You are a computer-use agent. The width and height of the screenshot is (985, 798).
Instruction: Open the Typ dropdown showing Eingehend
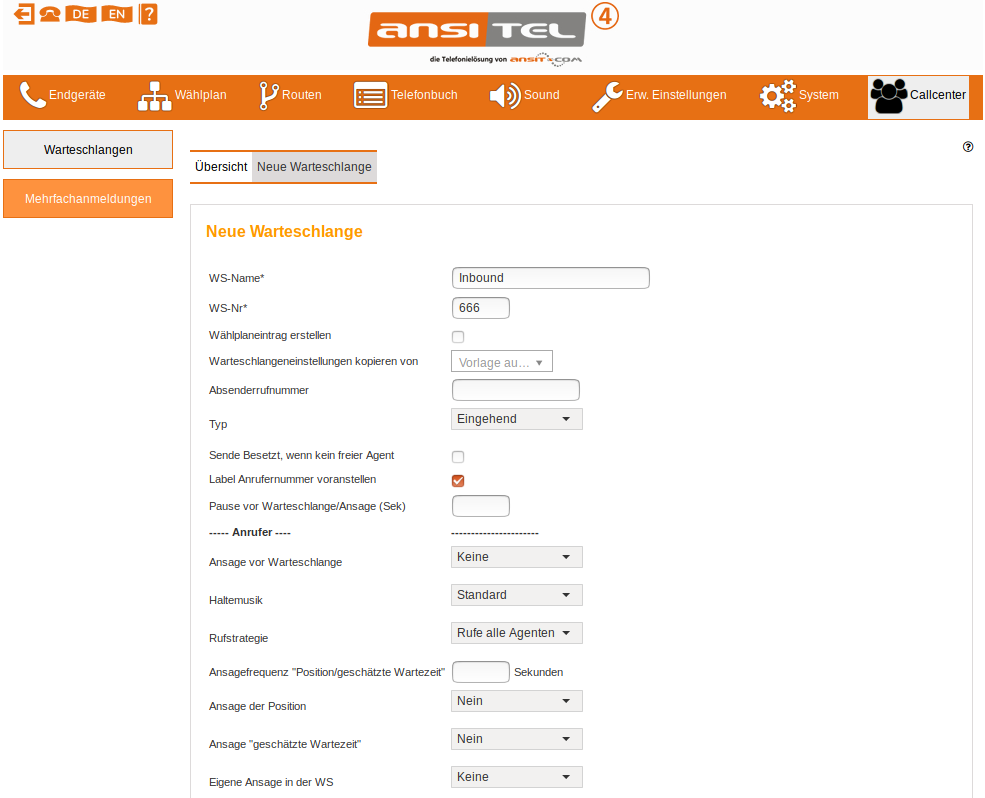(x=516, y=419)
